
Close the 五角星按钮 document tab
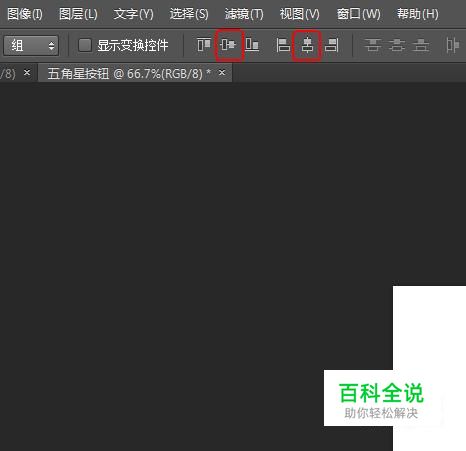pos(222,72)
